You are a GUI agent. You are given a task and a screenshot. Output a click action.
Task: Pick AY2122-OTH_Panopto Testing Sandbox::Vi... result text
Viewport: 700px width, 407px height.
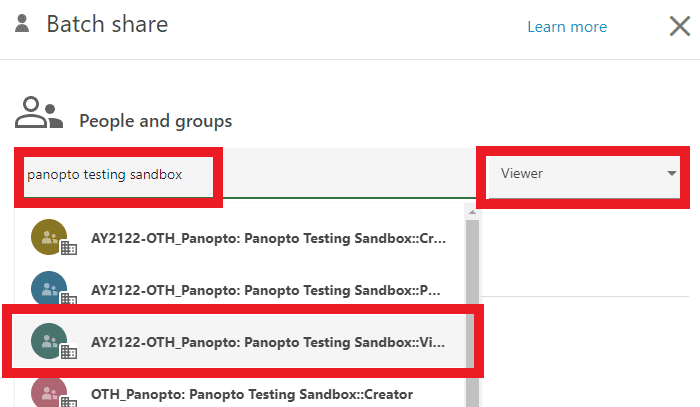[268, 340]
